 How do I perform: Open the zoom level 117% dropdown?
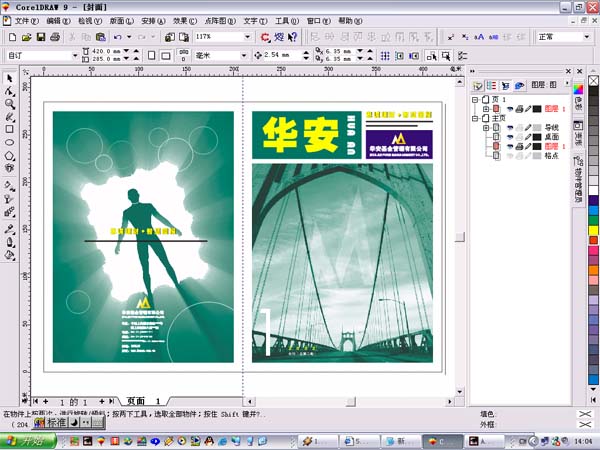248,37
